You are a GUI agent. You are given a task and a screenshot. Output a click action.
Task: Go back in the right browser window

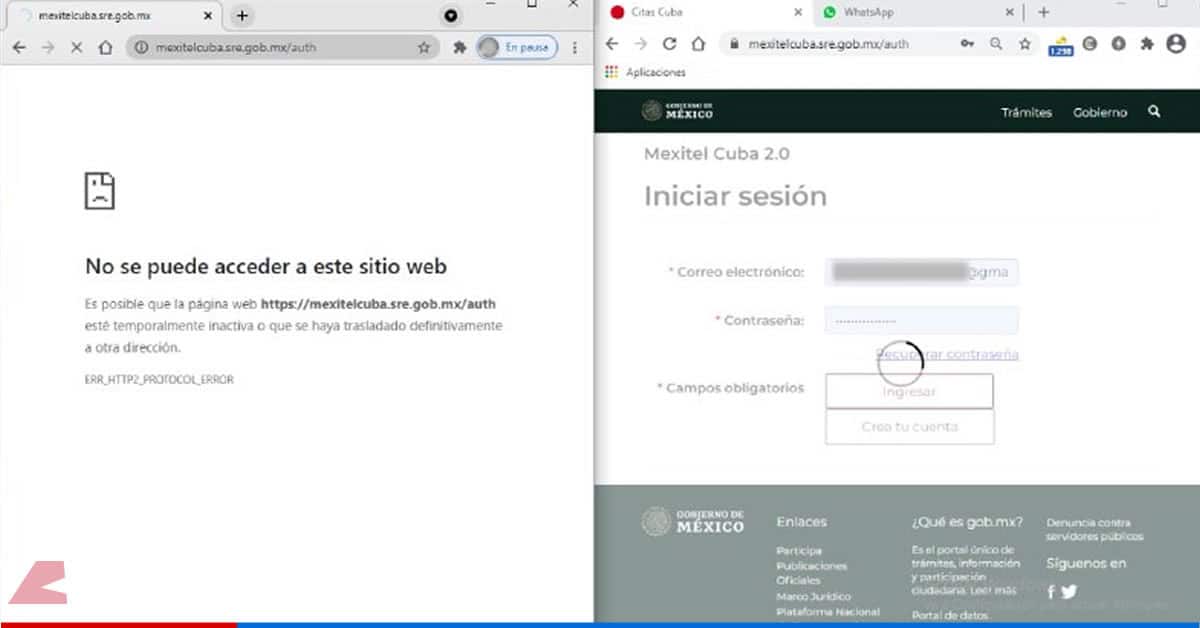613,44
